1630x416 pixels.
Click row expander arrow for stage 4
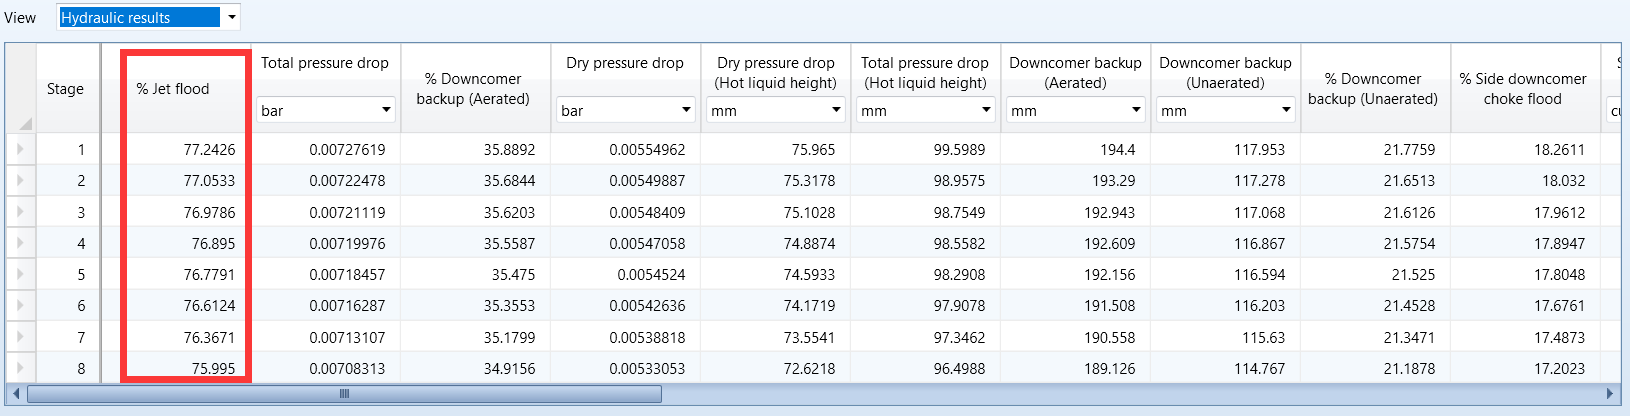coord(20,243)
